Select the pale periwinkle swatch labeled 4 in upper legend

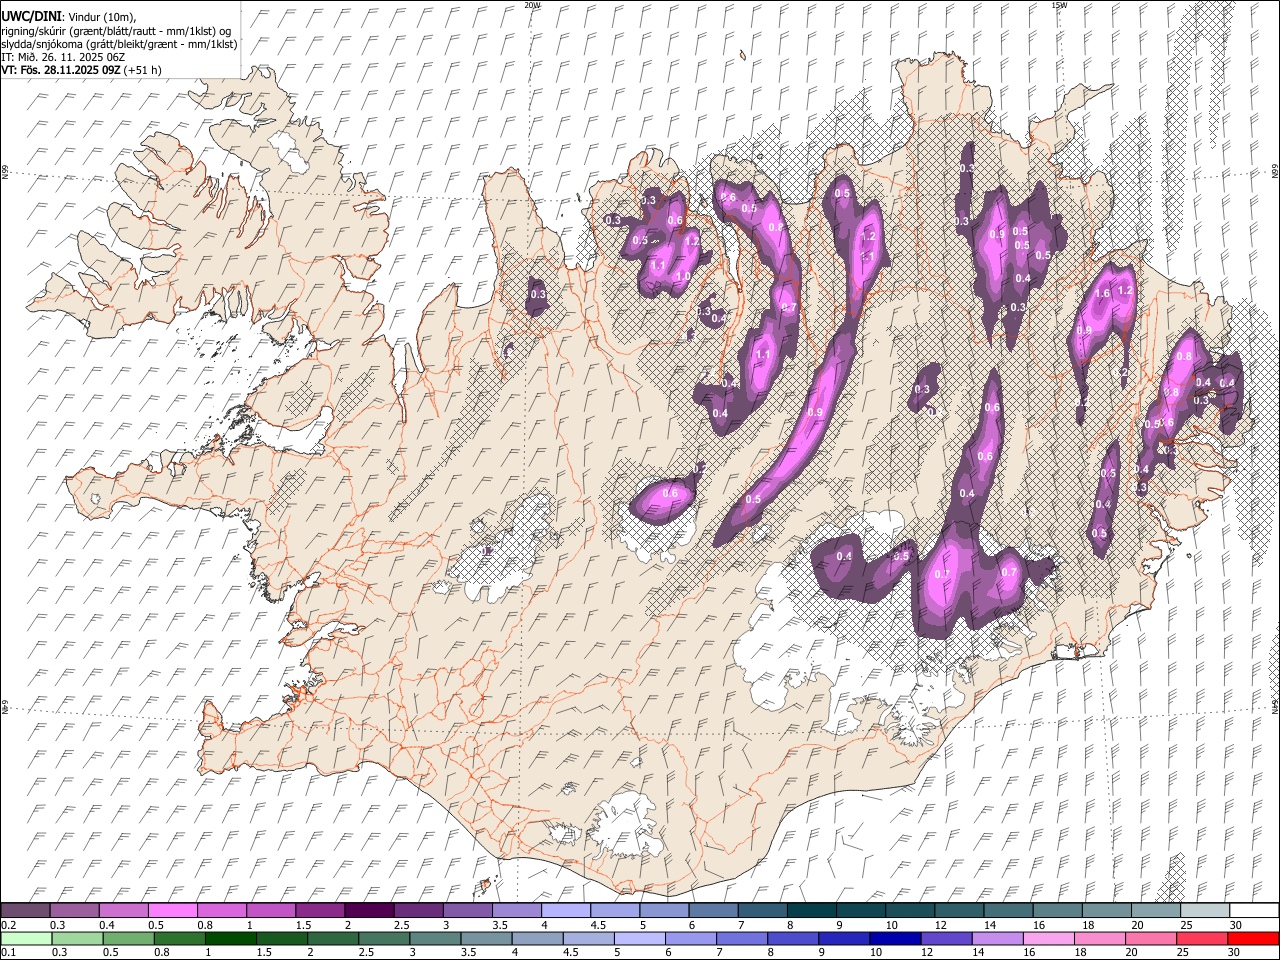tap(565, 910)
